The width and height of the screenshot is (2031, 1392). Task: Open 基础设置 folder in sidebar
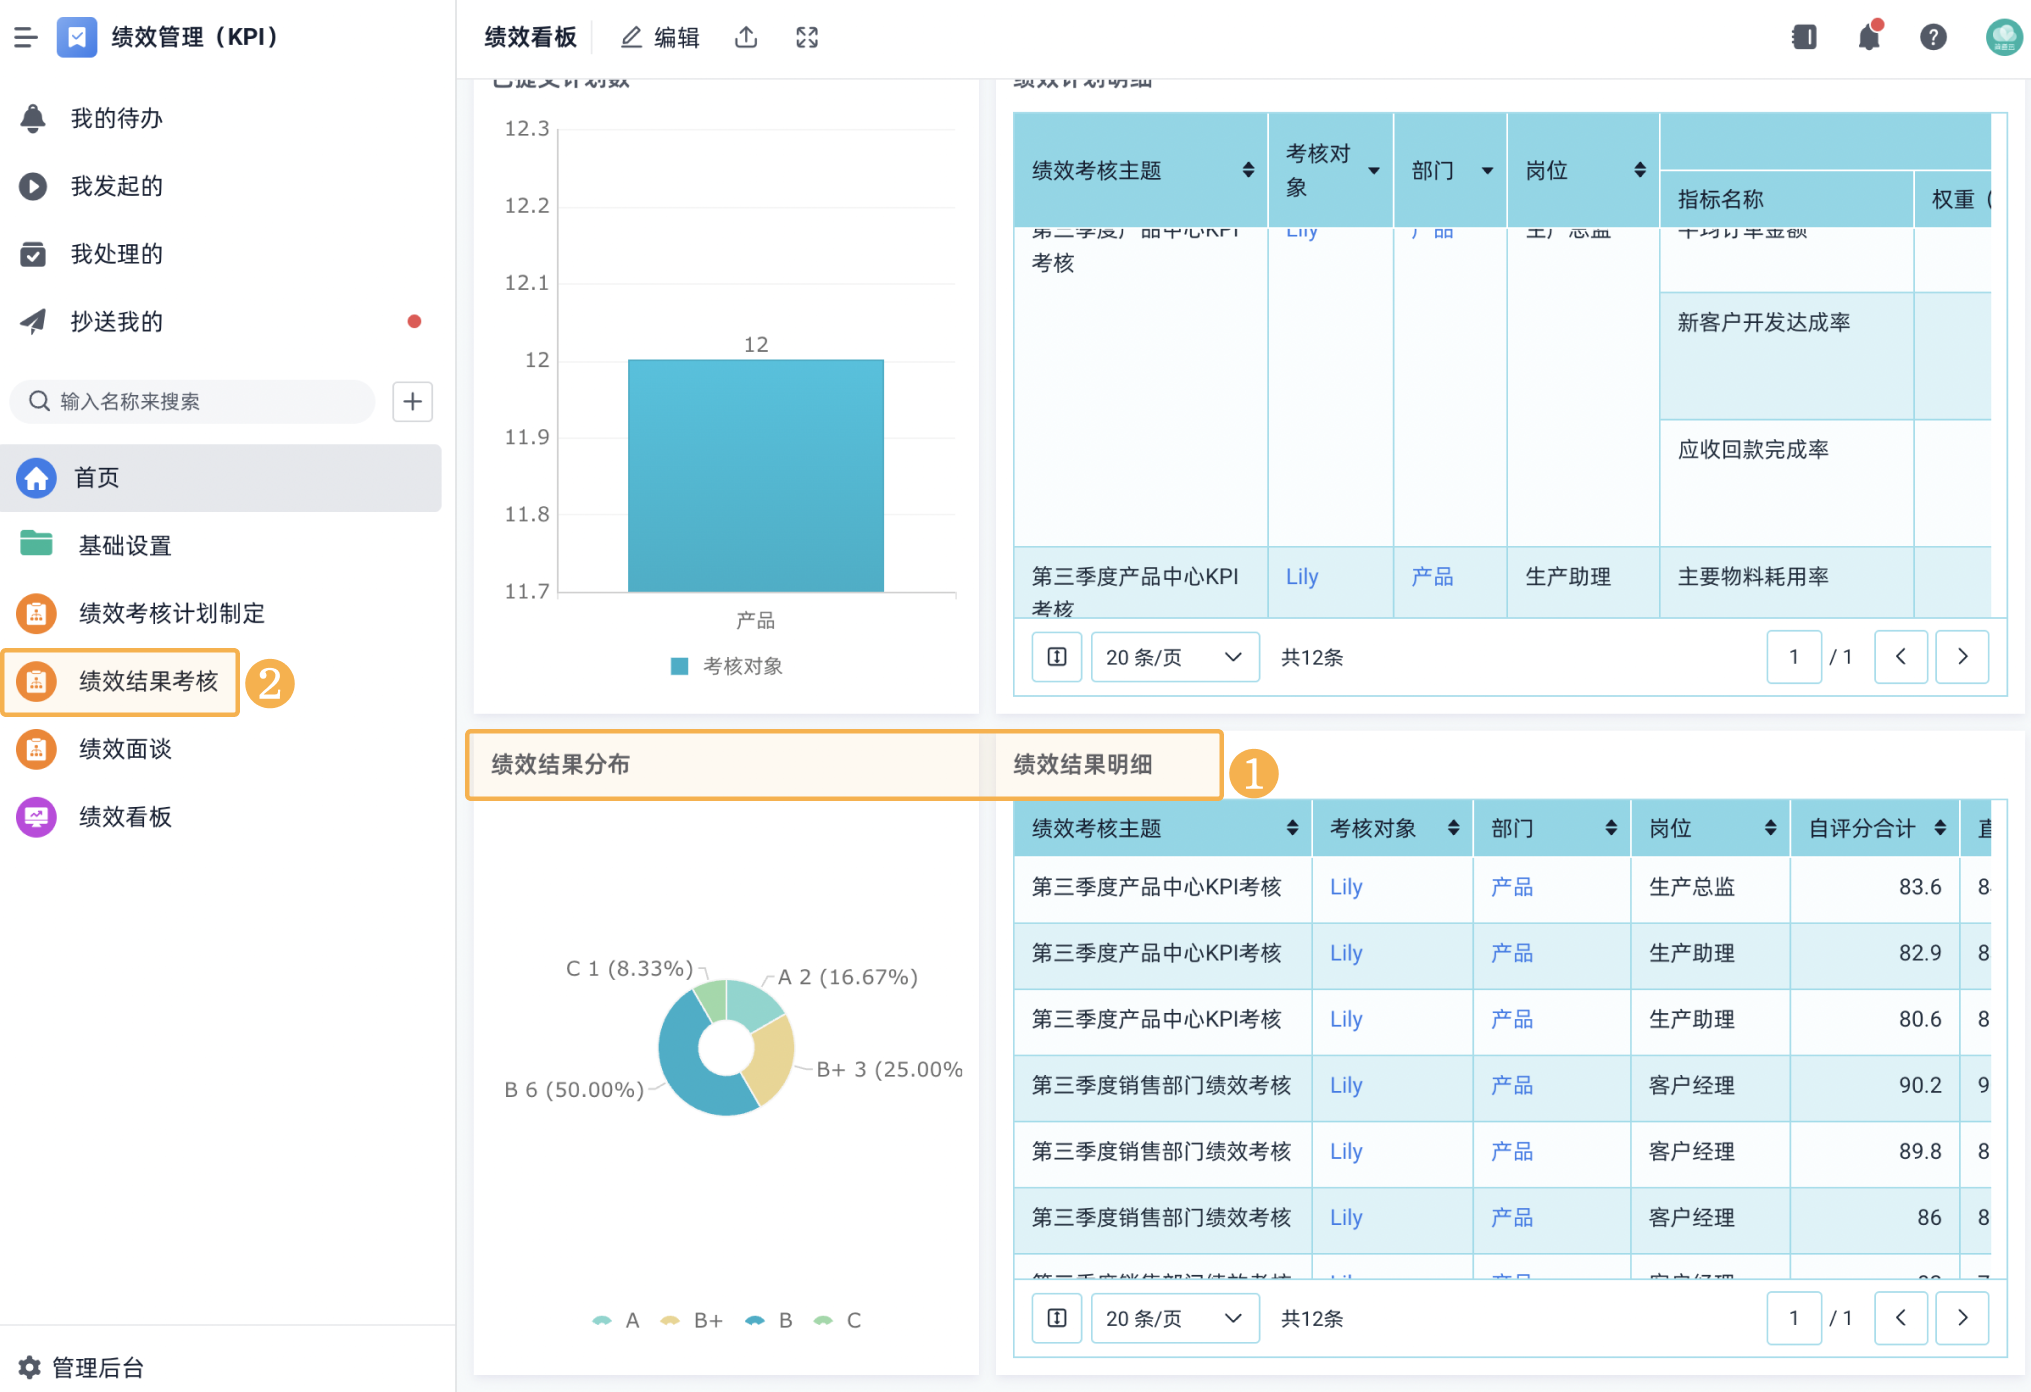(125, 546)
